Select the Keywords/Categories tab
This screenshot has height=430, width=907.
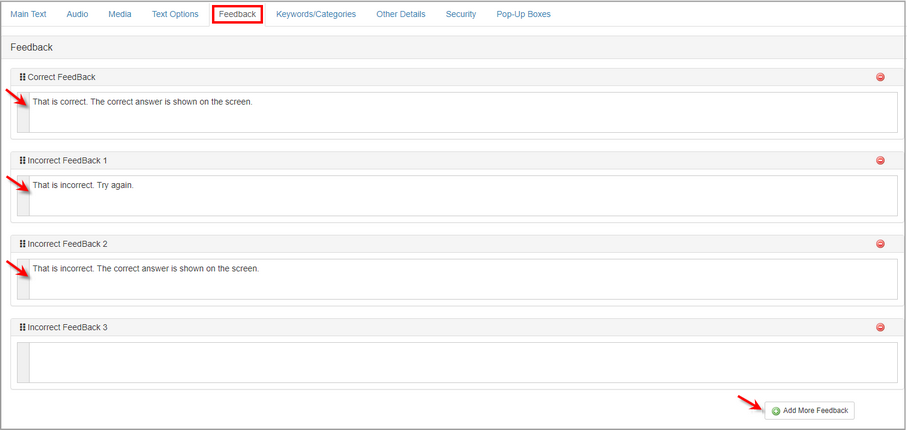[x=316, y=14]
